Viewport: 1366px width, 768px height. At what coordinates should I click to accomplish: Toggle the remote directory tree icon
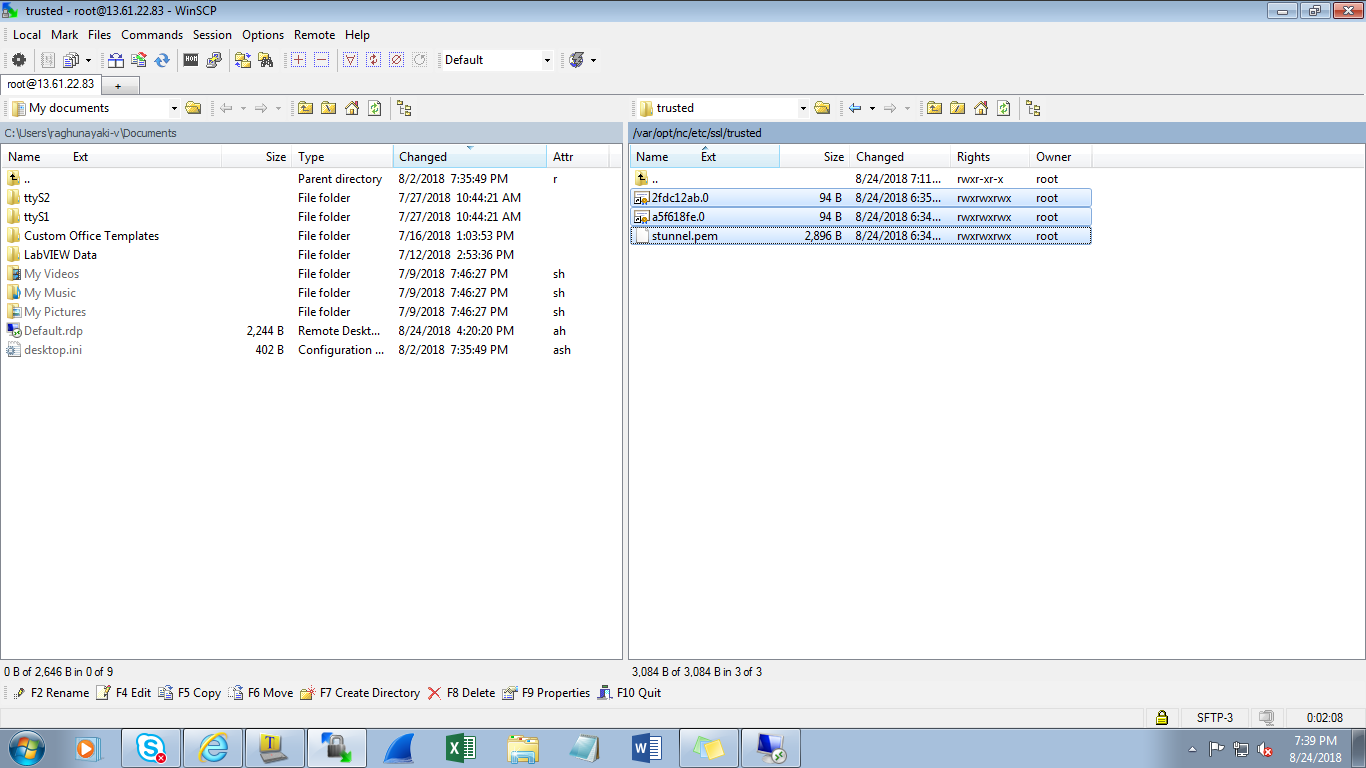tap(1033, 108)
